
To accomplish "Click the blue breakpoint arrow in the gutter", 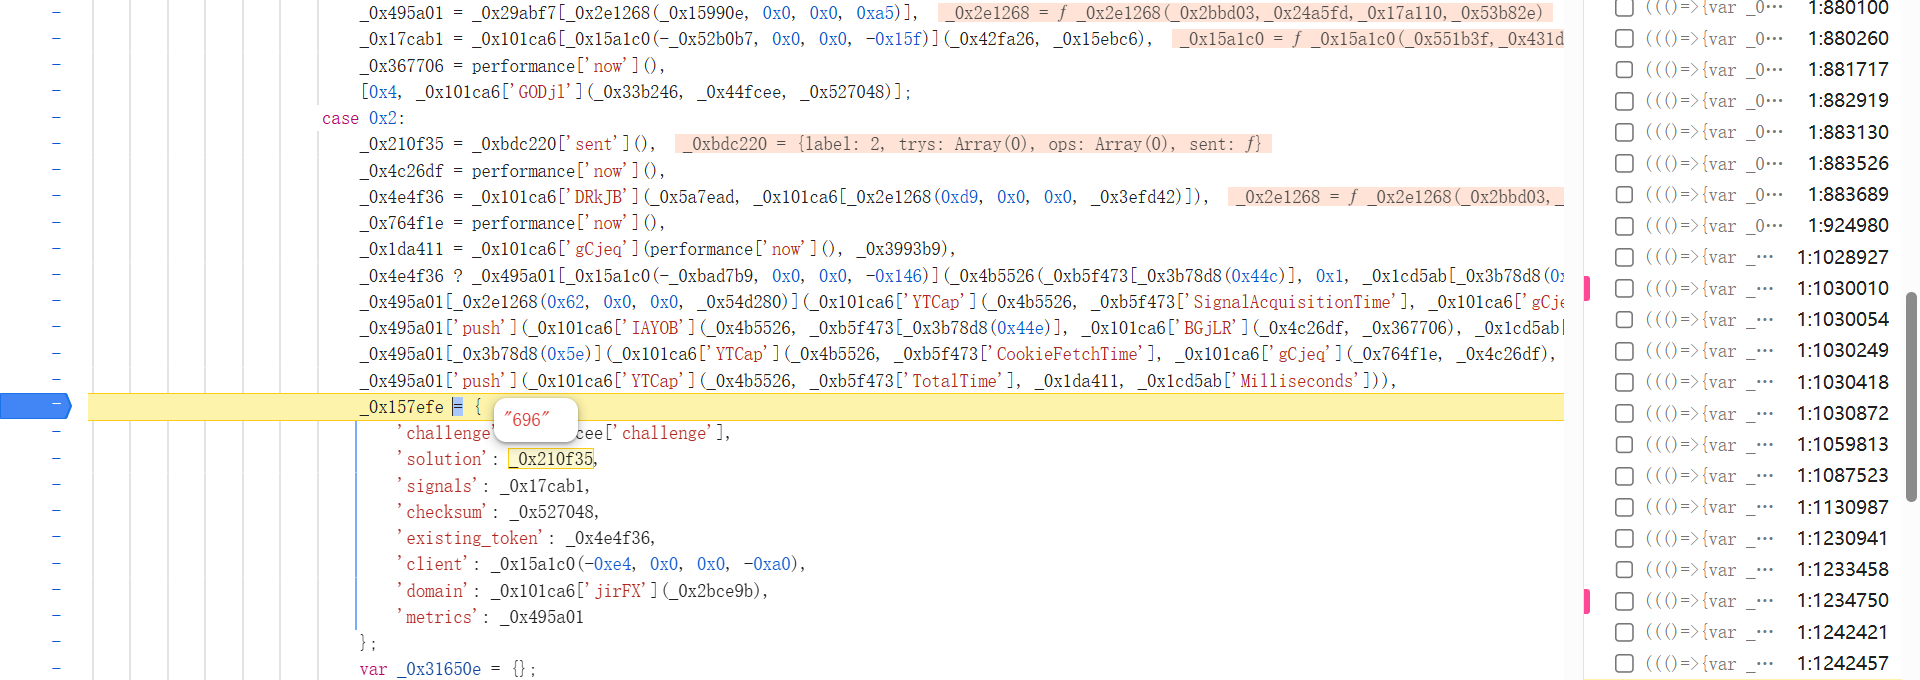I will 36,406.
